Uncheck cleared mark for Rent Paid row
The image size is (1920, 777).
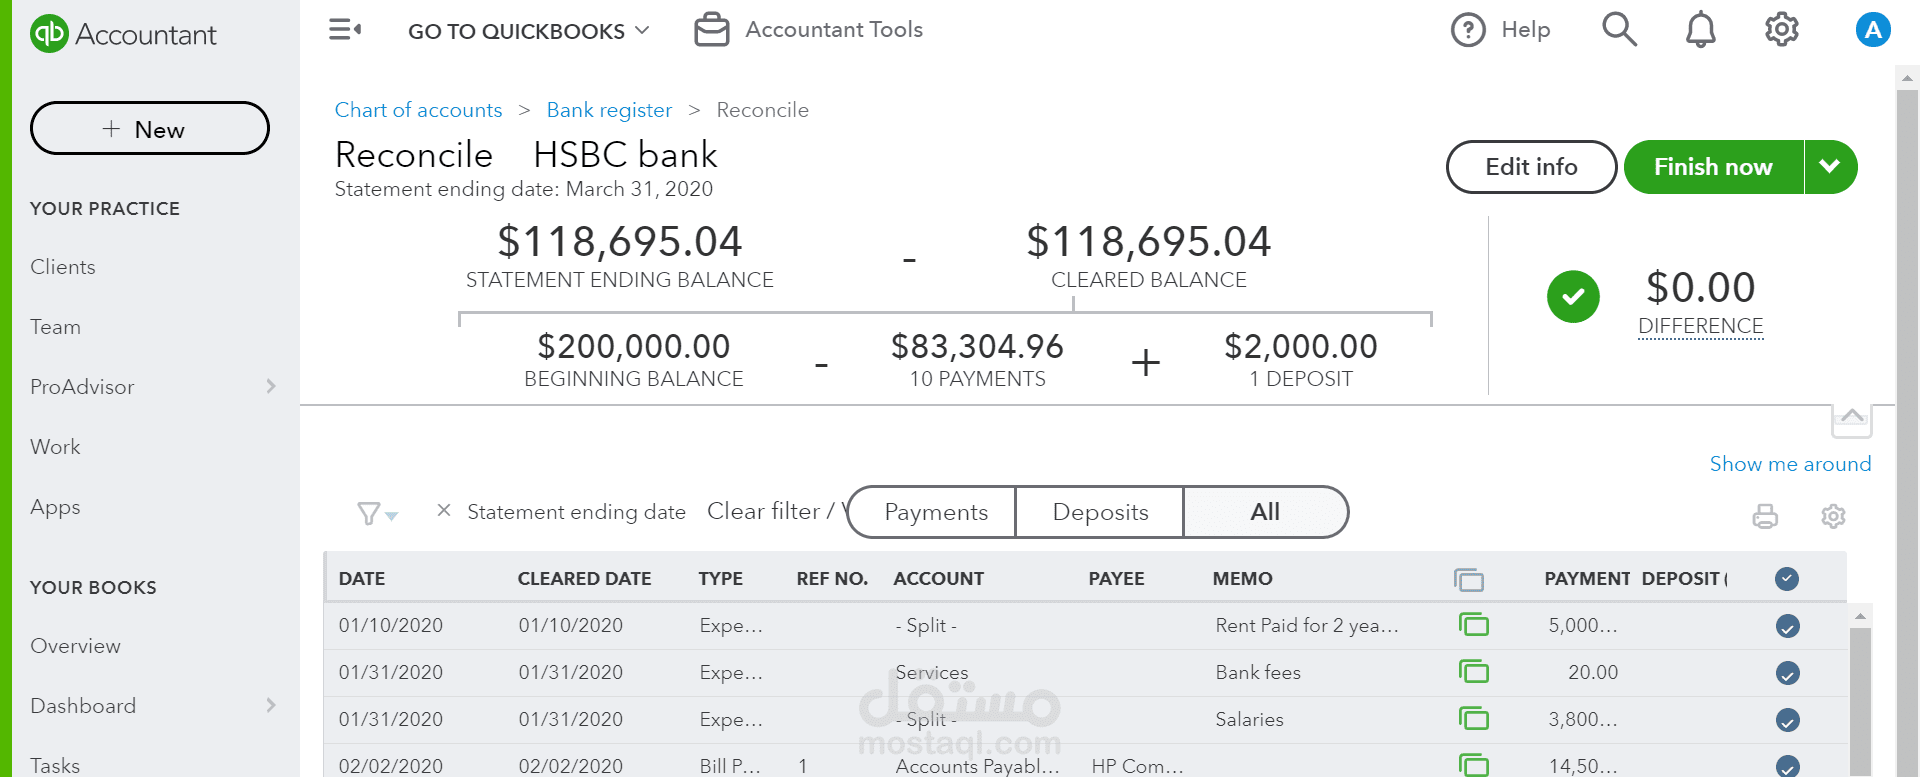coord(1787,626)
